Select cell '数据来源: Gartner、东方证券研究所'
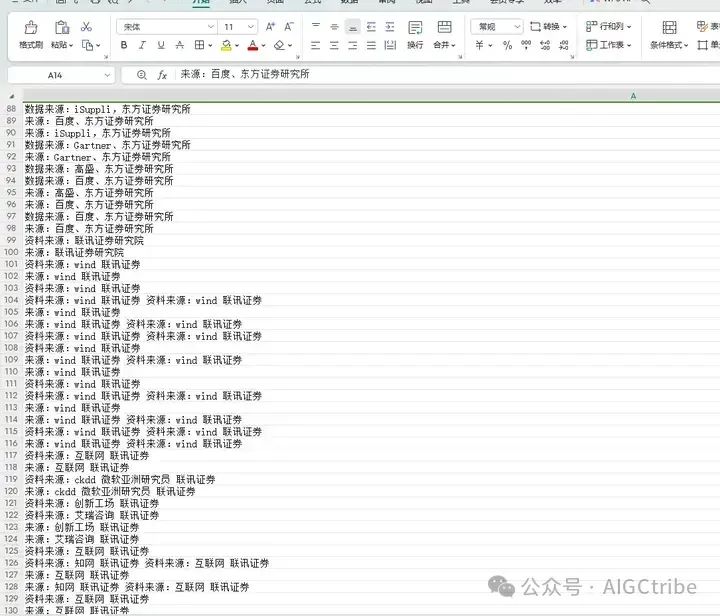The height and width of the screenshot is (616, 720). [x=371, y=145]
